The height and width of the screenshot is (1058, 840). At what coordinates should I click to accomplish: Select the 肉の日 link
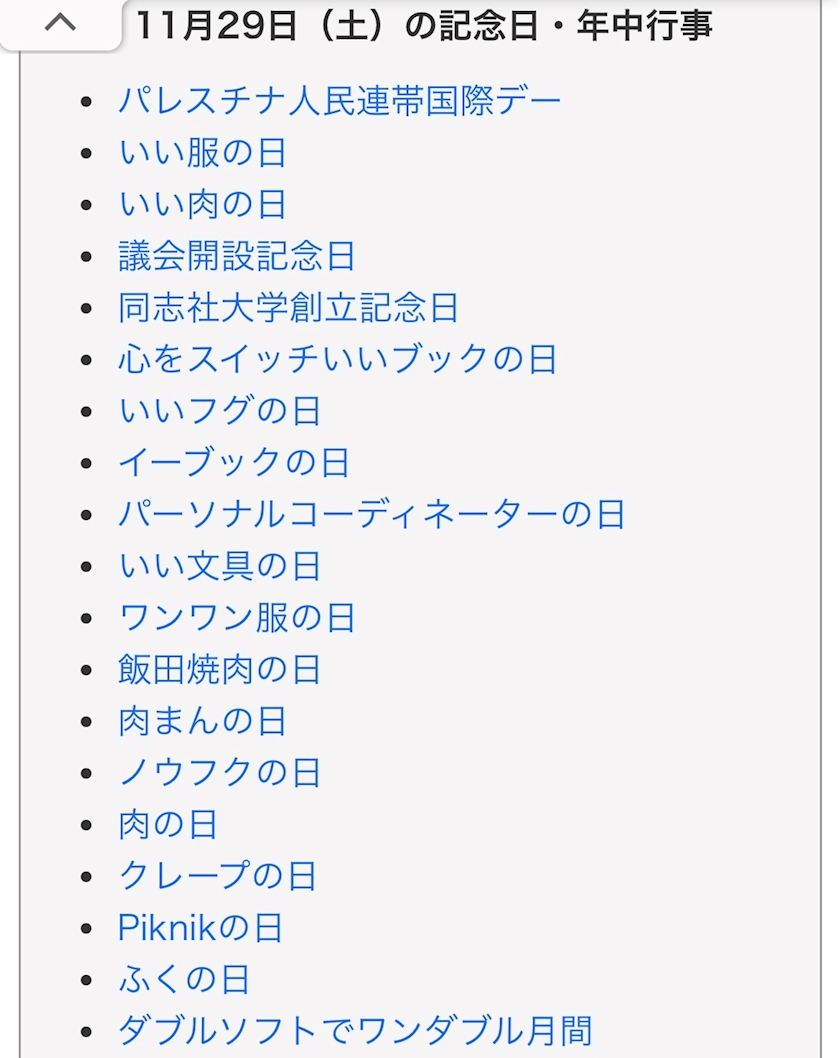(x=168, y=825)
